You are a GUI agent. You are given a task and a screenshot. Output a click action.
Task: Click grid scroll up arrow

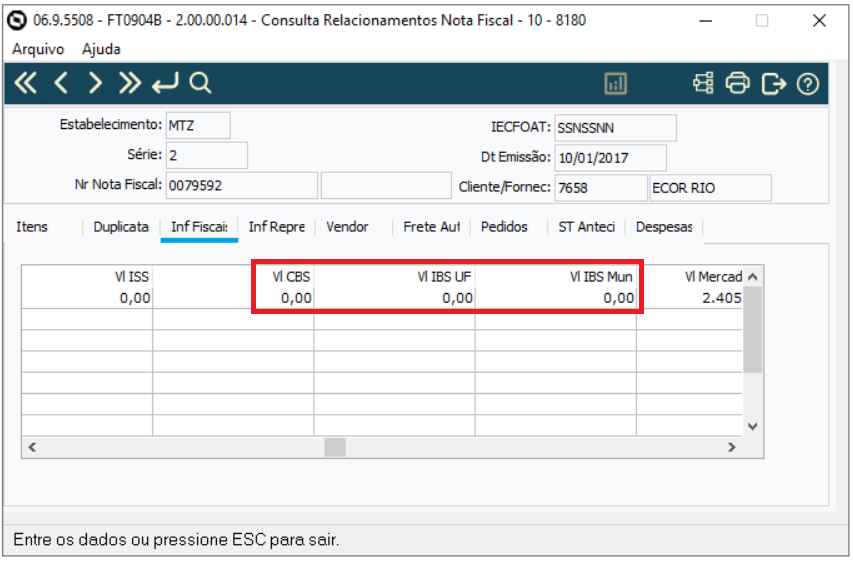pos(752,276)
